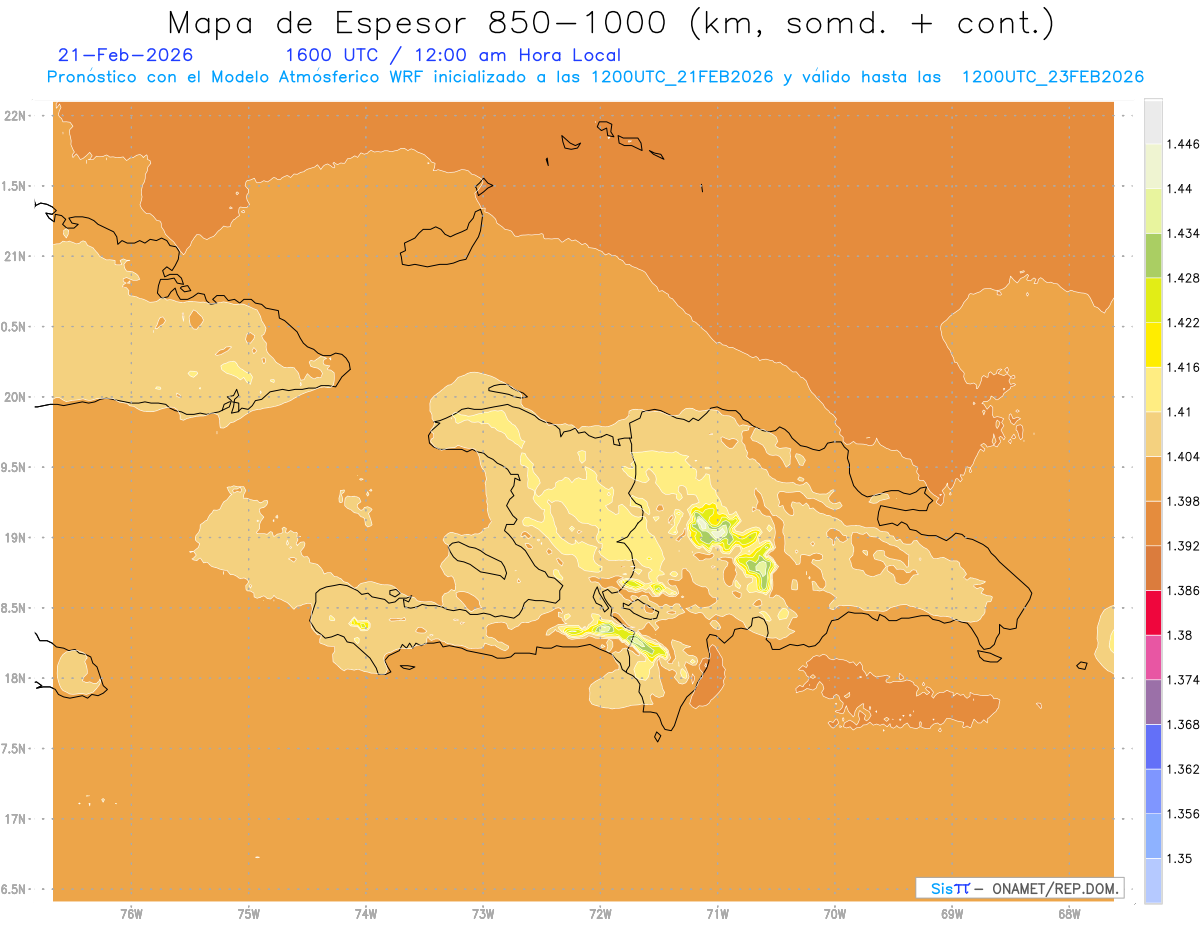Screen dimensions: 1200x927
Task: Click the latitude label '21N'
Action: (x=15, y=257)
